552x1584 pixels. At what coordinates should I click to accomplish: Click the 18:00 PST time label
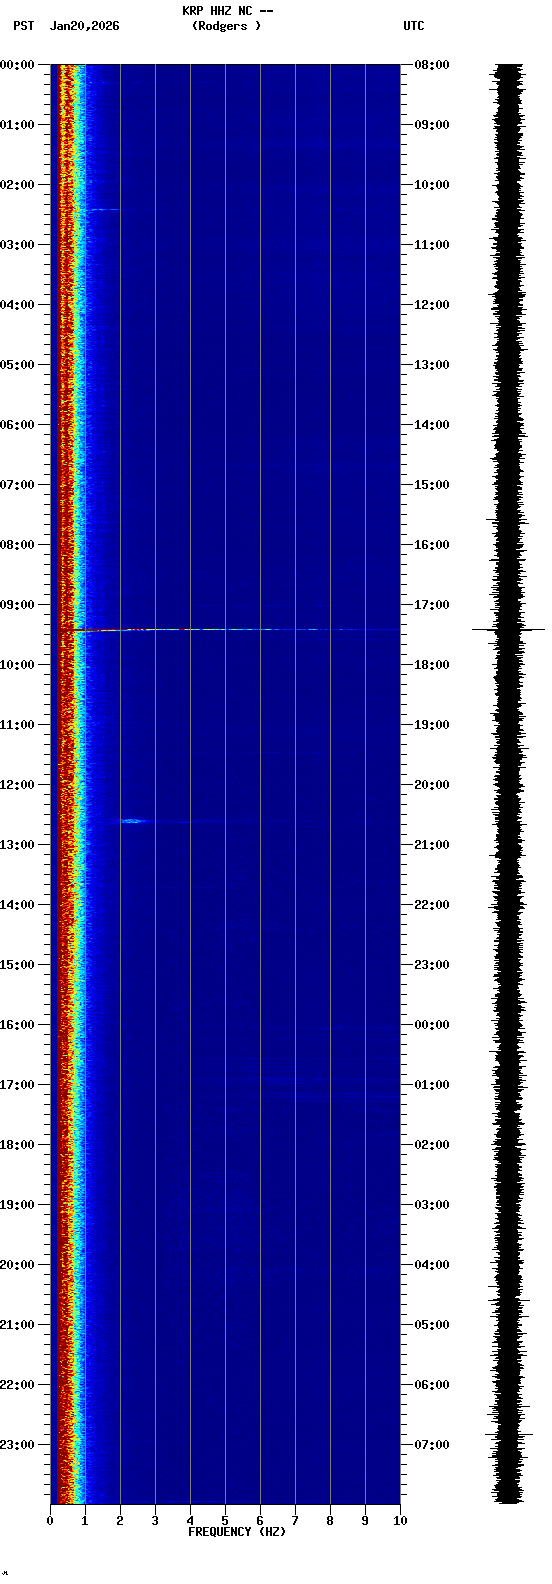coord(17,1145)
